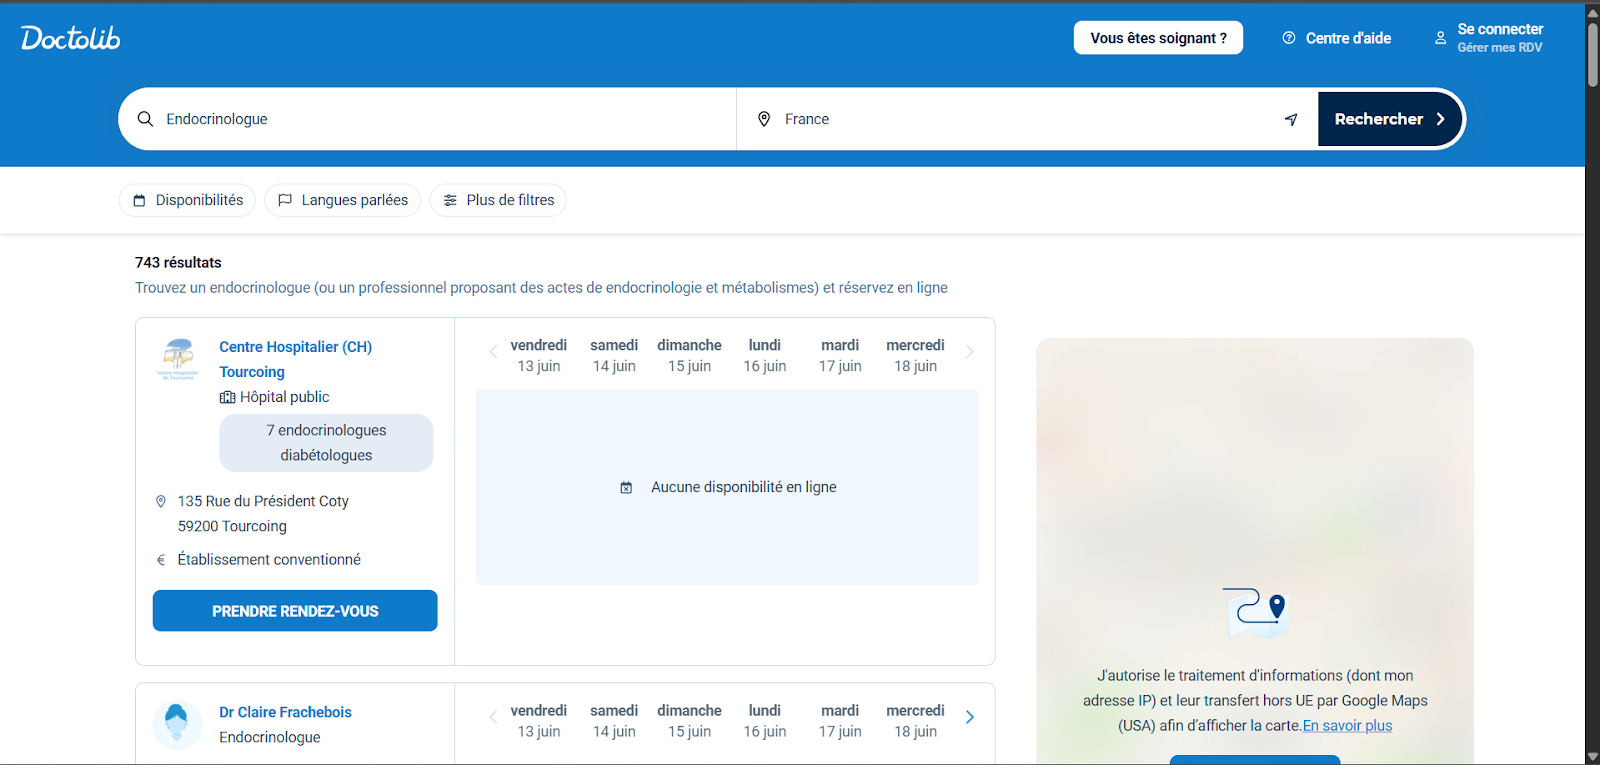
Task: Click the help circle icon beside Centre d'aide
Action: pyautogui.click(x=1289, y=38)
